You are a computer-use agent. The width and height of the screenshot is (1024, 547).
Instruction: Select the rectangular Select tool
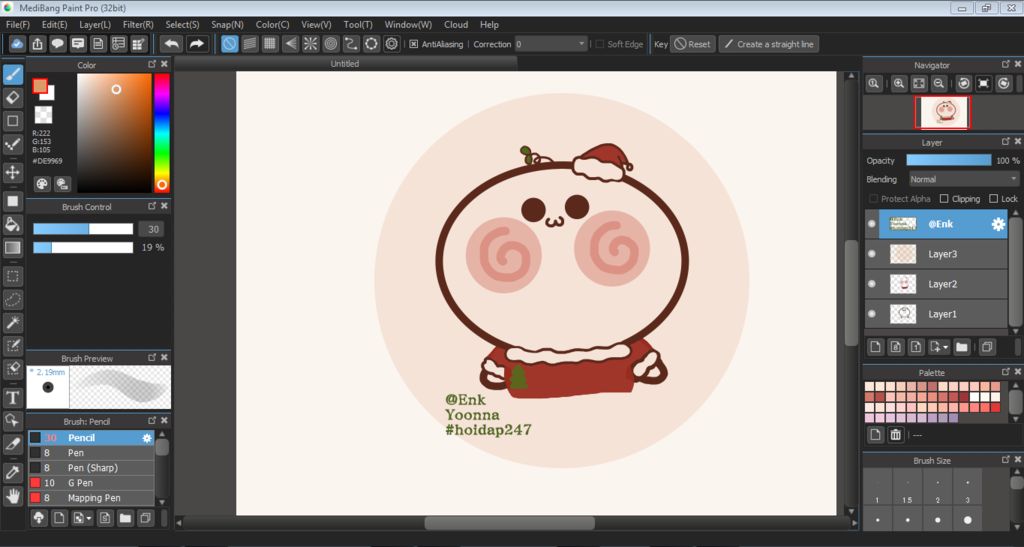(12, 276)
